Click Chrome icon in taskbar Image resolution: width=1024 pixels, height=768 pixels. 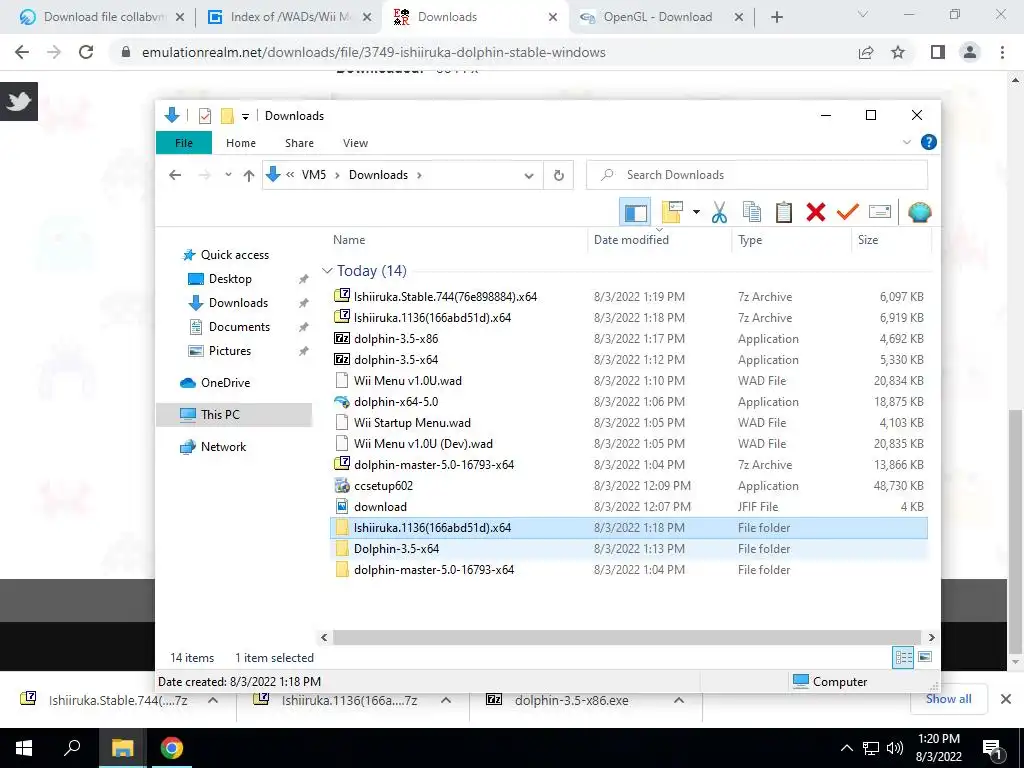point(172,748)
